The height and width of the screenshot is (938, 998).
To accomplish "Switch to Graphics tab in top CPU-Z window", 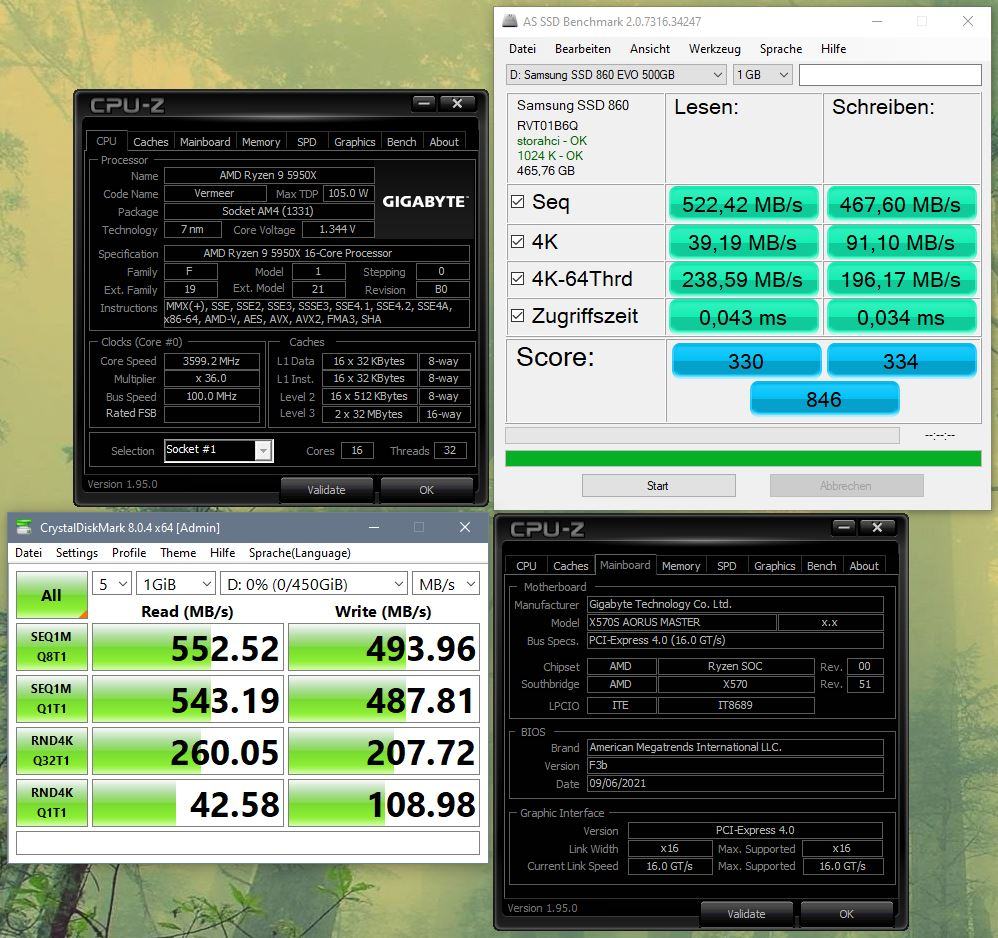I will click(x=355, y=142).
